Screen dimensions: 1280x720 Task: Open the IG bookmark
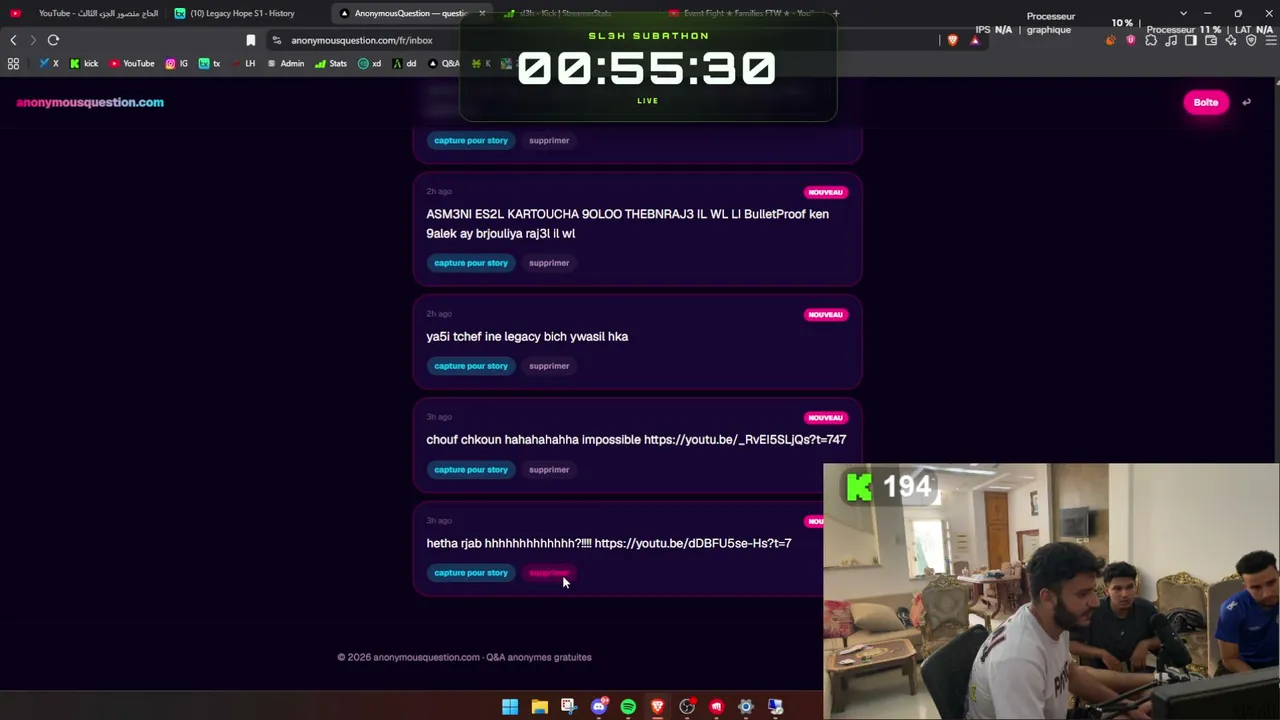click(x=177, y=63)
